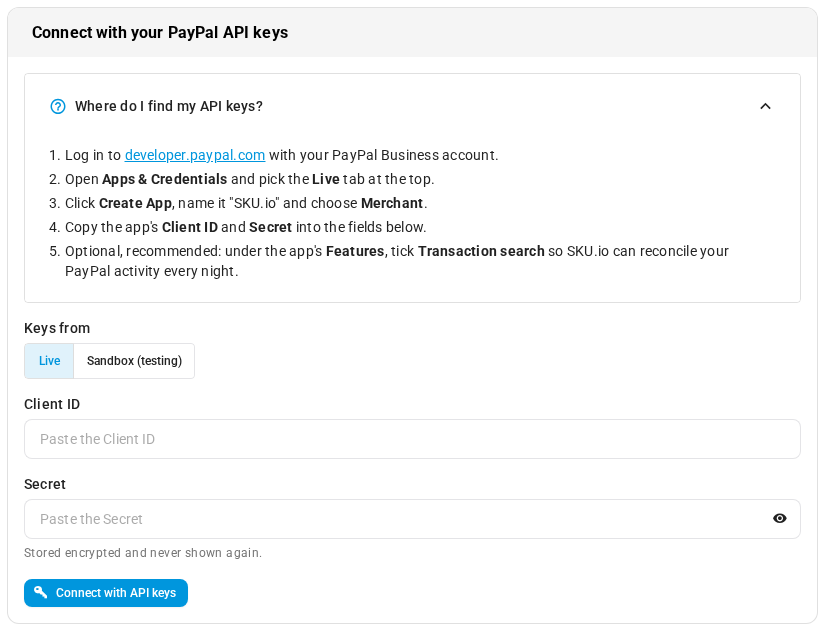Image resolution: width=825 pixels, height=631 pixels.
Task: Focus the Client ID input field
Action: click(x=412, y=439)
